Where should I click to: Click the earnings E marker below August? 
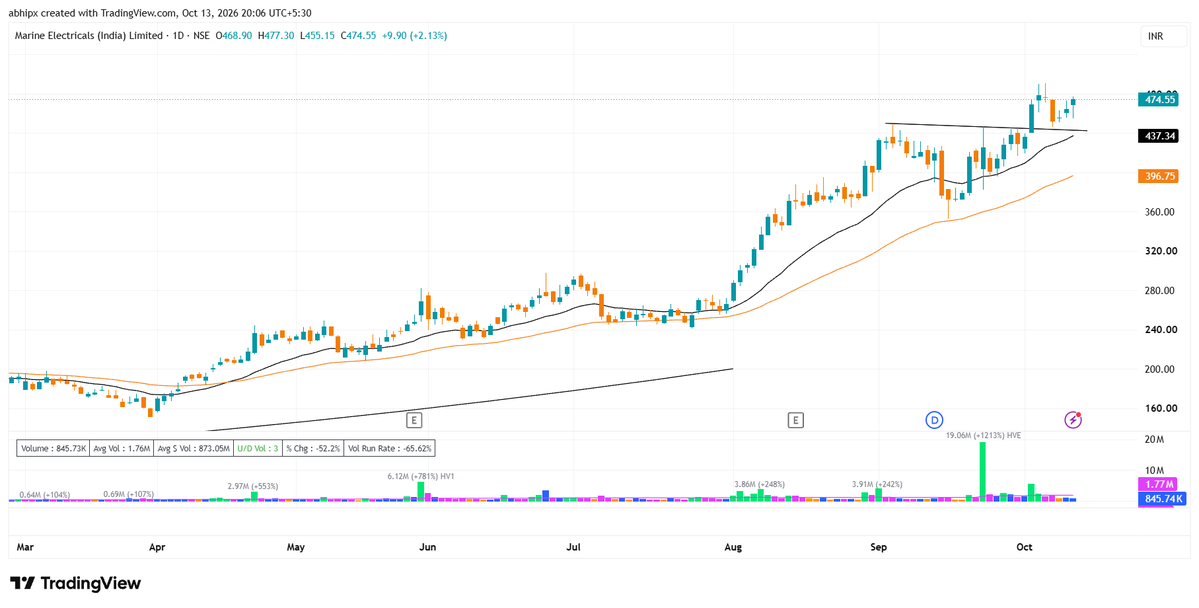pyautogui.click(x=796, y=419)
